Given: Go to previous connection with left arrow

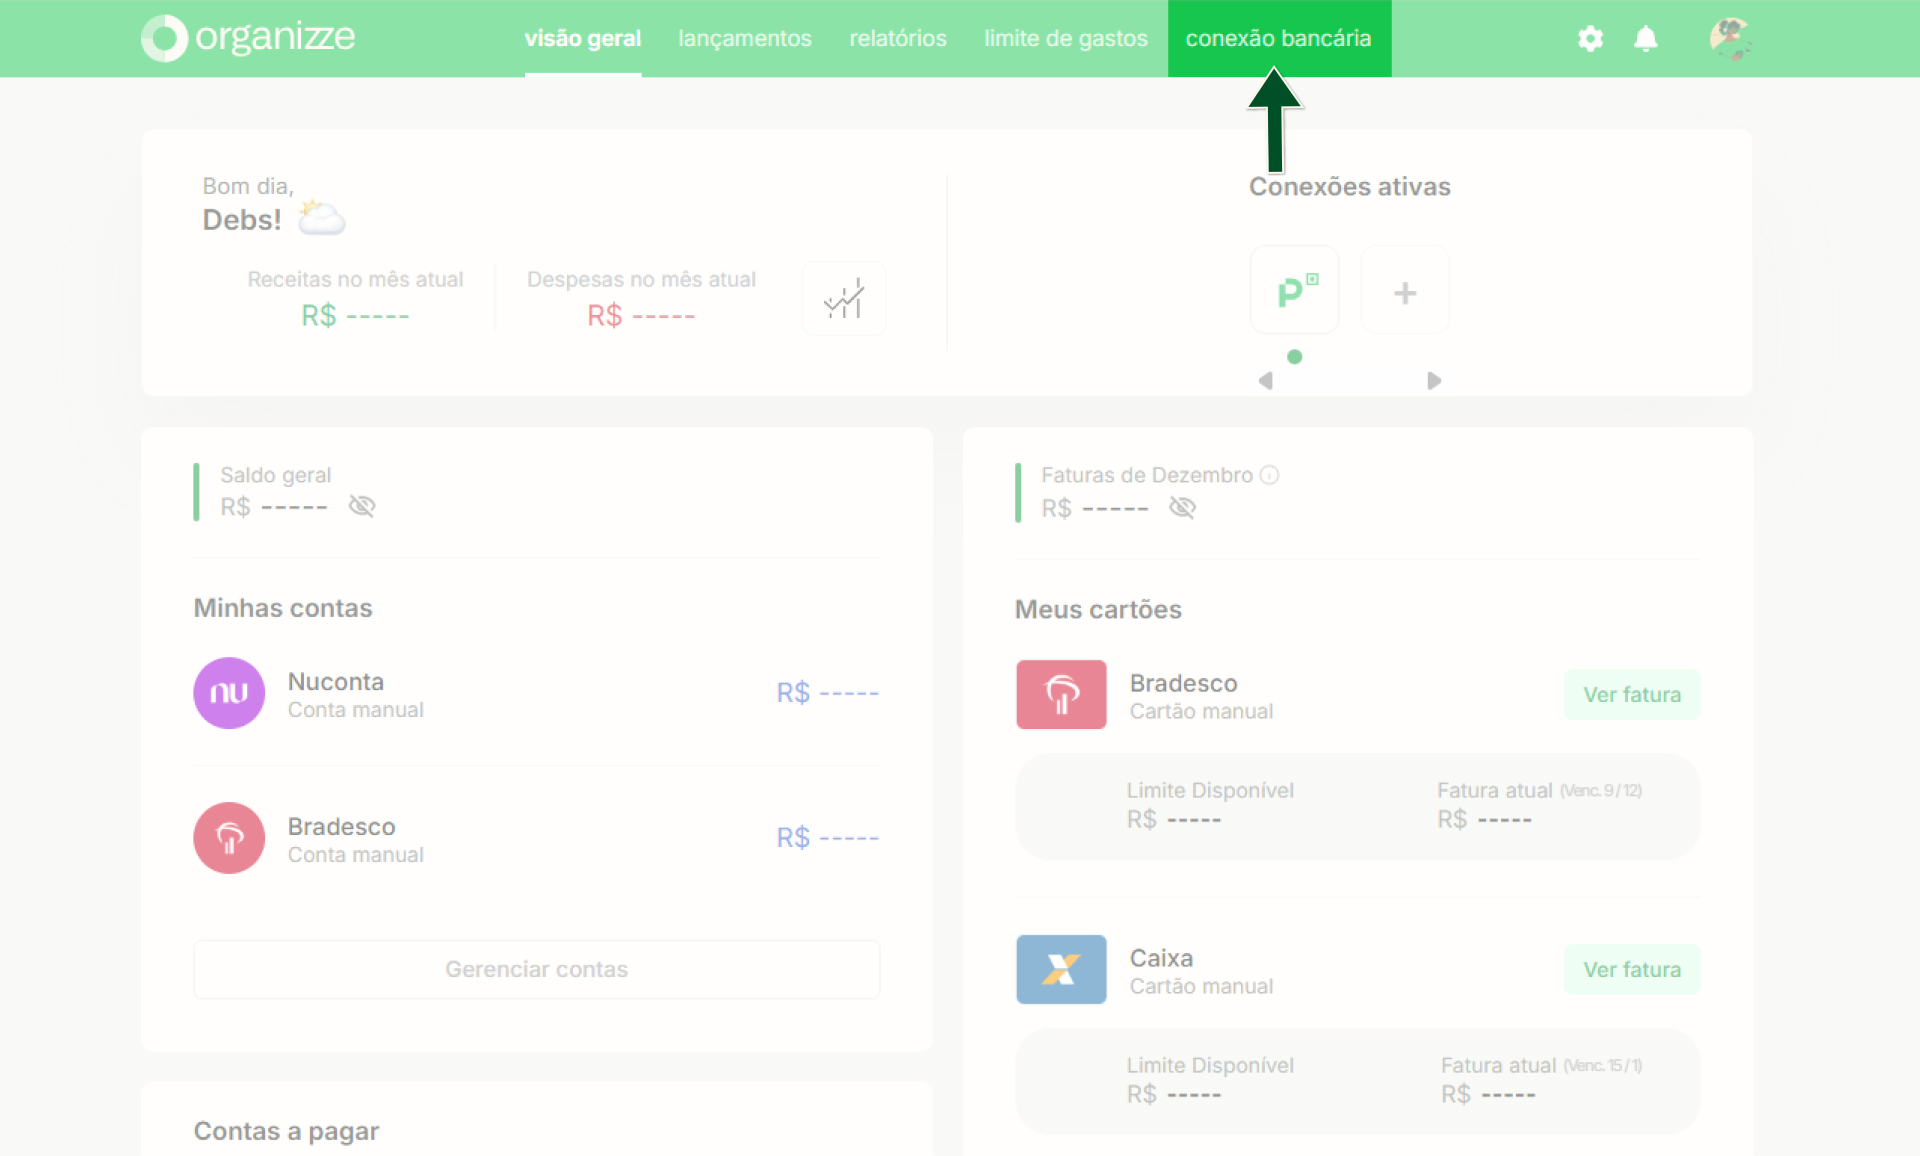Looking at the screenshot, I should (1266, 381).
